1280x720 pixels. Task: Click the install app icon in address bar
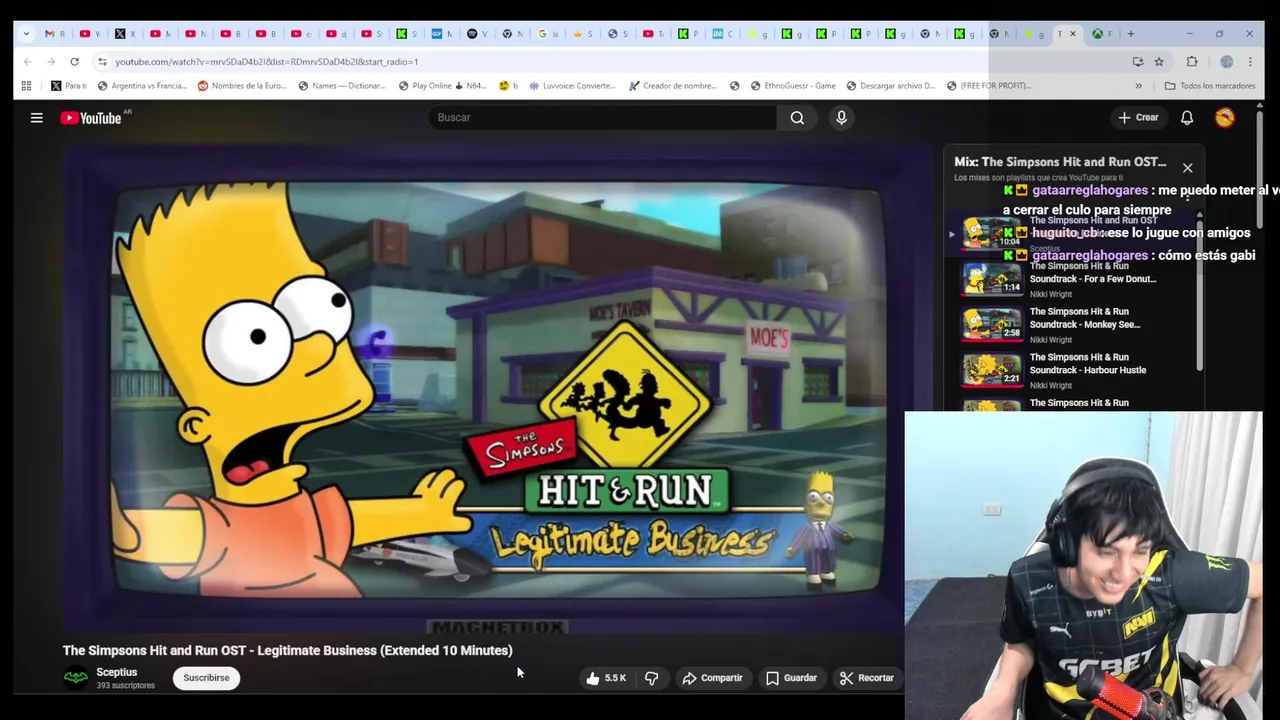click(x=1138, y=61)
